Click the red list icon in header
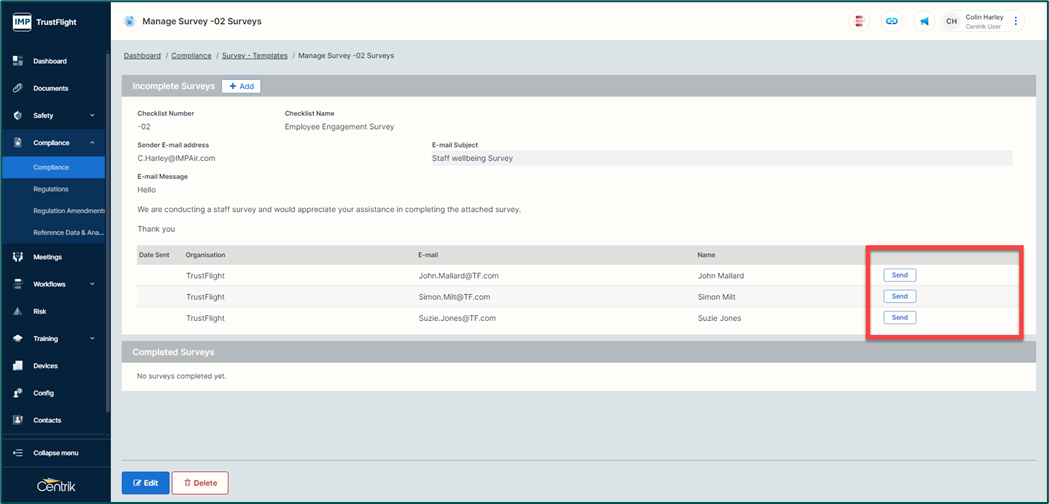Viewport: 1049px width, 504px height. pyautogui.click(x=858, y=21)
